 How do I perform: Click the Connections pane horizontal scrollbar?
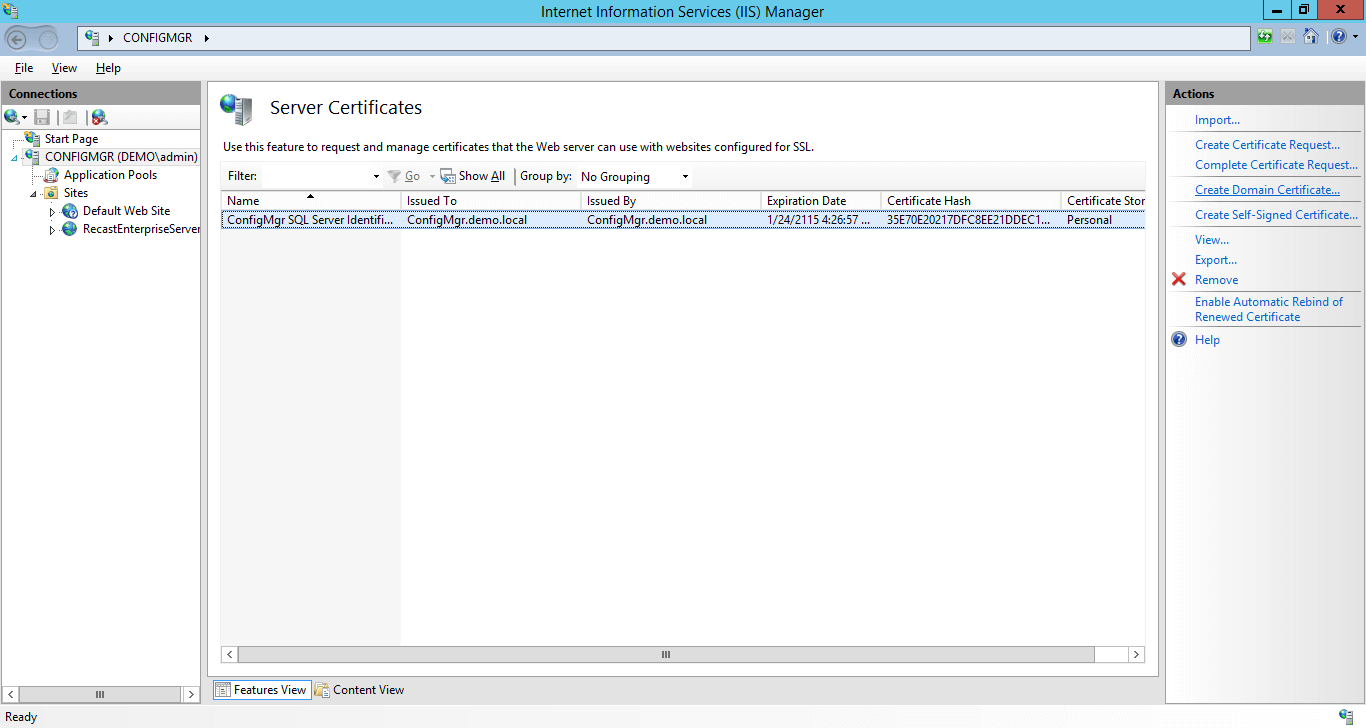click(x=99, y=694)
